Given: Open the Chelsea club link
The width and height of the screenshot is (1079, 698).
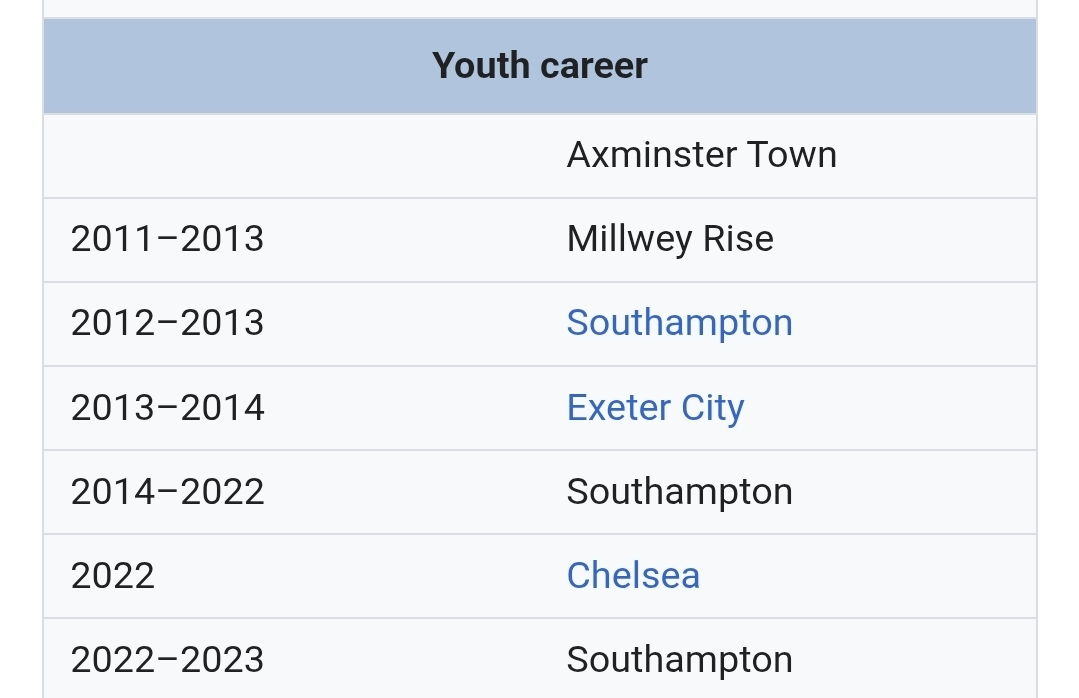Looking at the screenshot, I should click(x=633, y=576).
